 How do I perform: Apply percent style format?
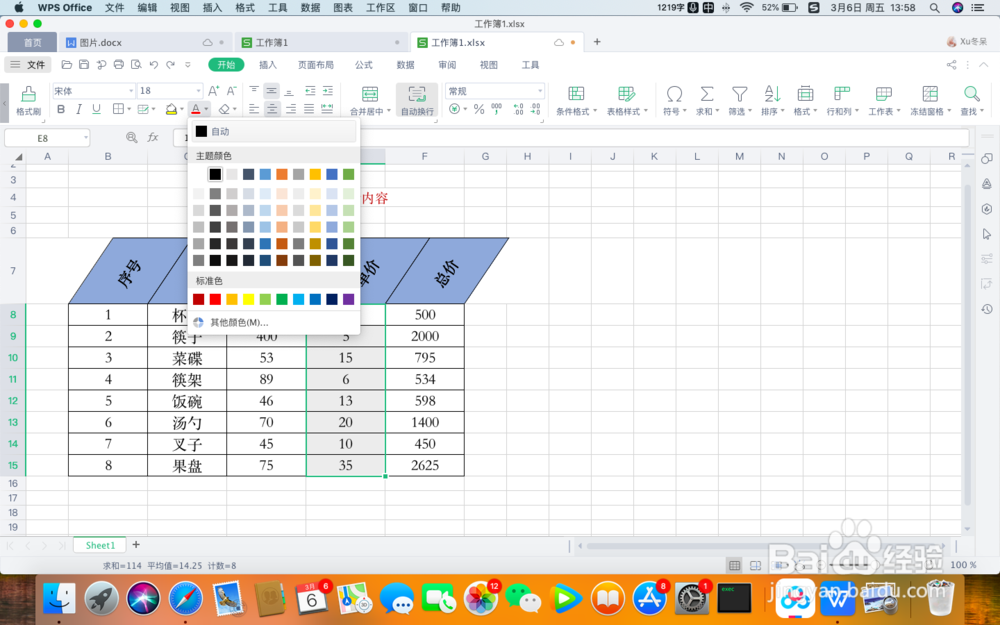point(479,109)
